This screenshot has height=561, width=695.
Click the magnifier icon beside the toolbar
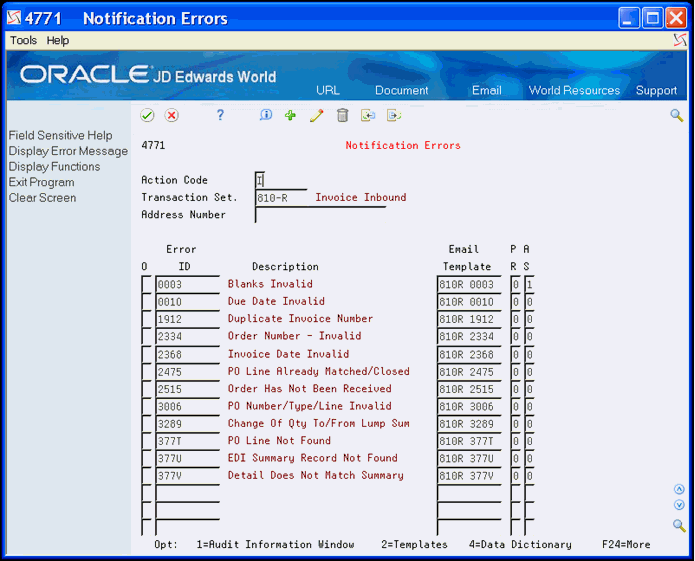point(676,116)
